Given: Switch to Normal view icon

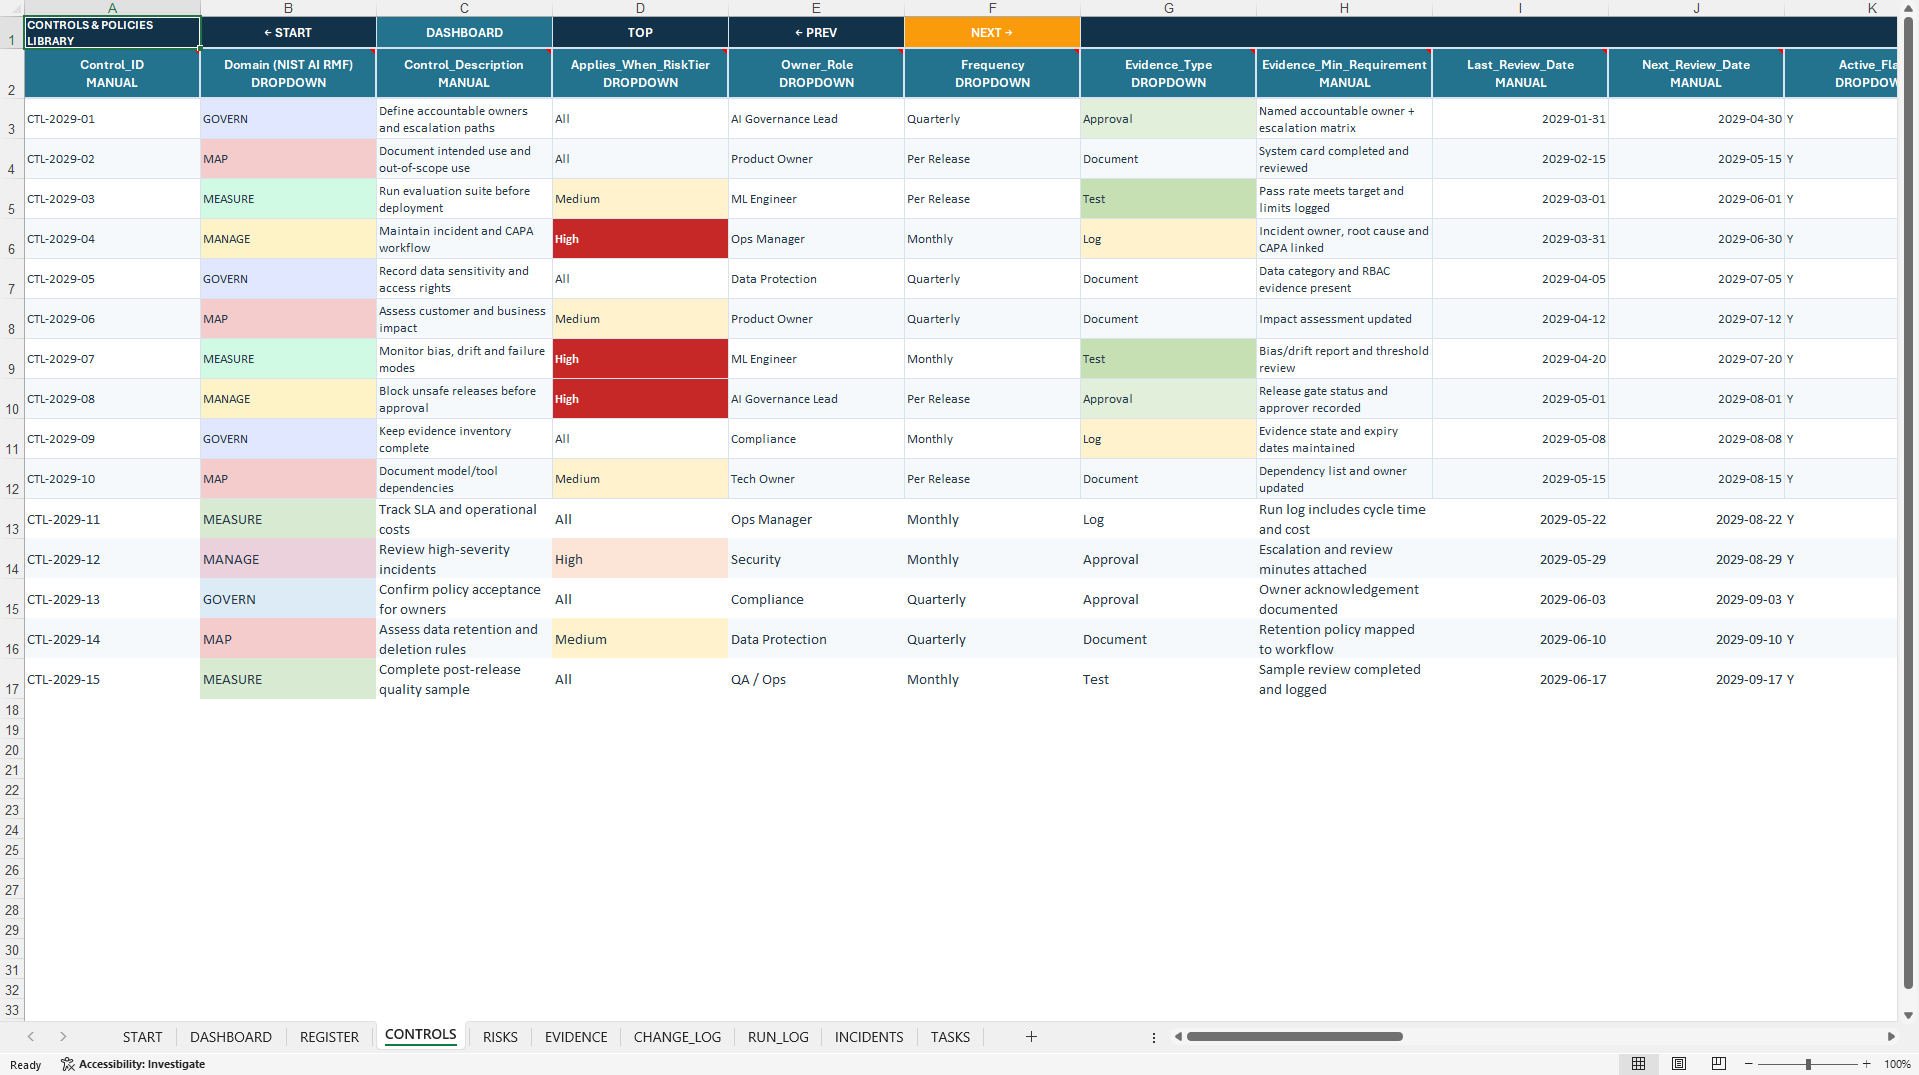Looking at the screenshot, I should 1638,1064.
